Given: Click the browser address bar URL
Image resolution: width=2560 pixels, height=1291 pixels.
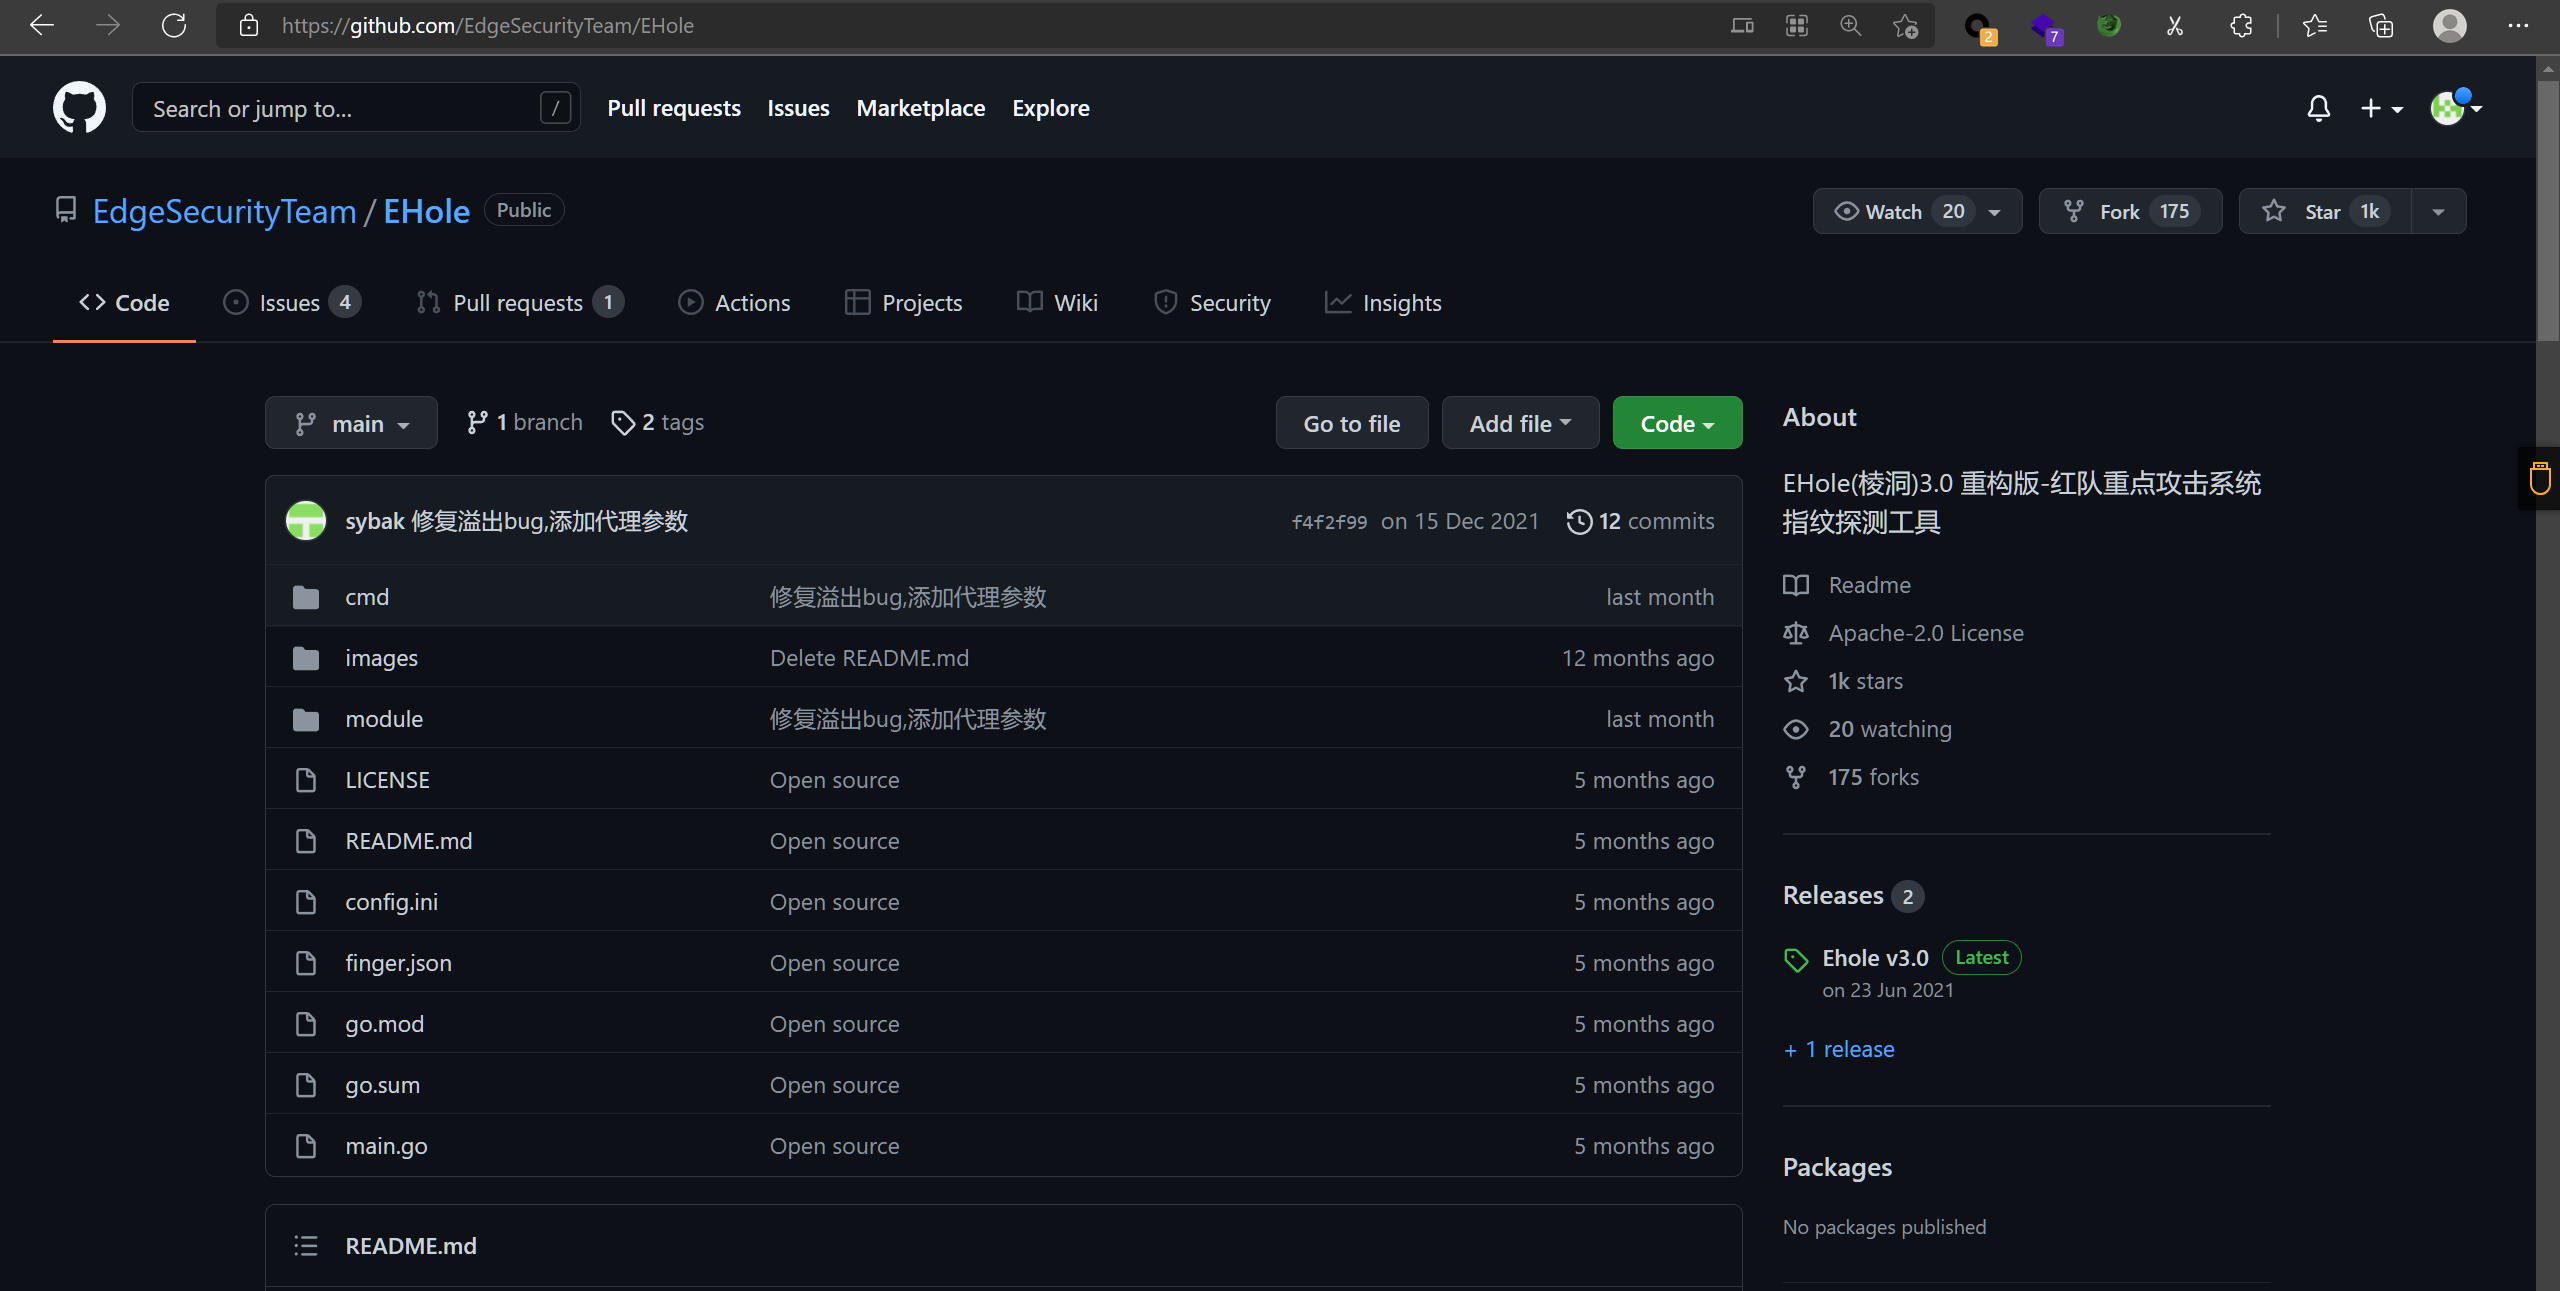Looking at the screenshot, I should [488, 26].
